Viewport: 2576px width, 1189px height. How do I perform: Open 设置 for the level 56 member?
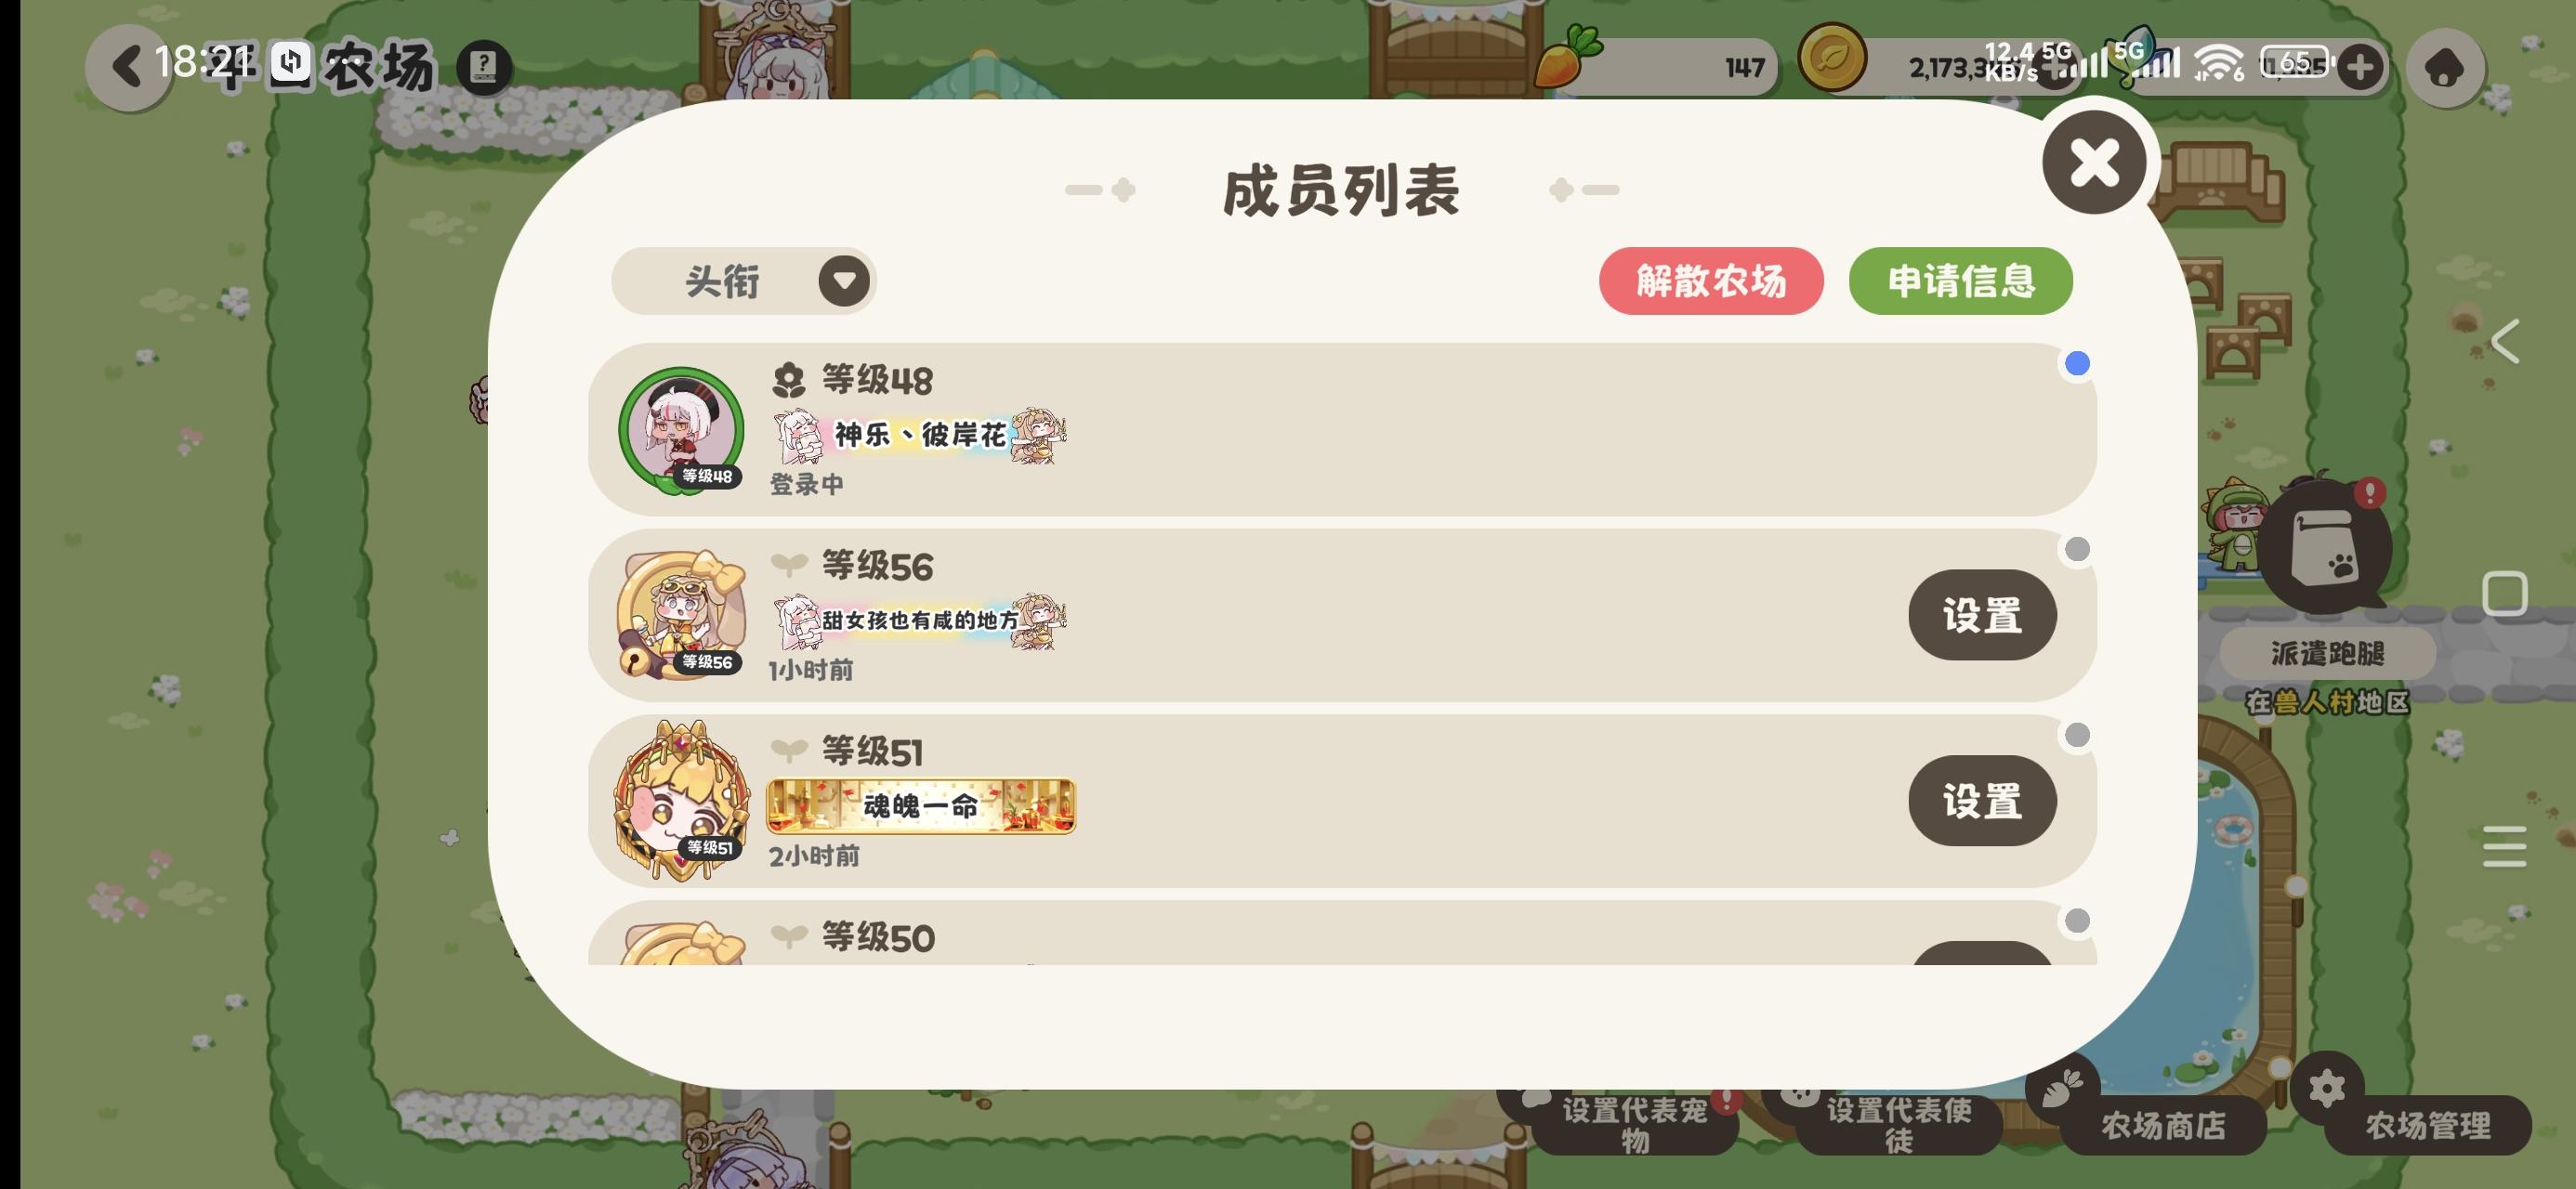point(1982,615)
